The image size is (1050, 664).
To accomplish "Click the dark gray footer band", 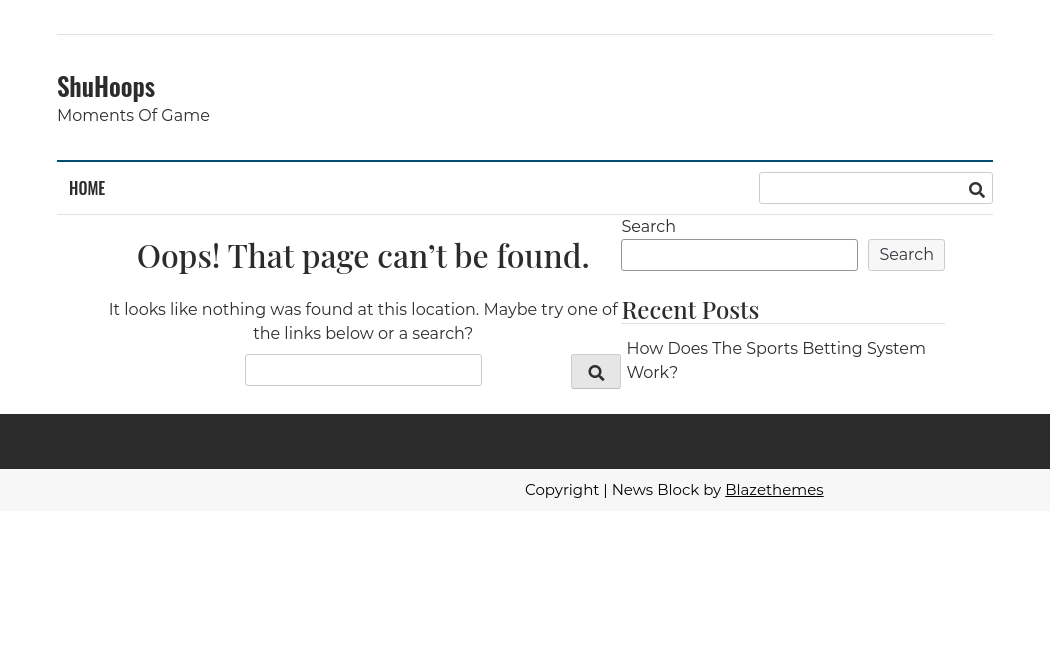I will click(525, 441).
